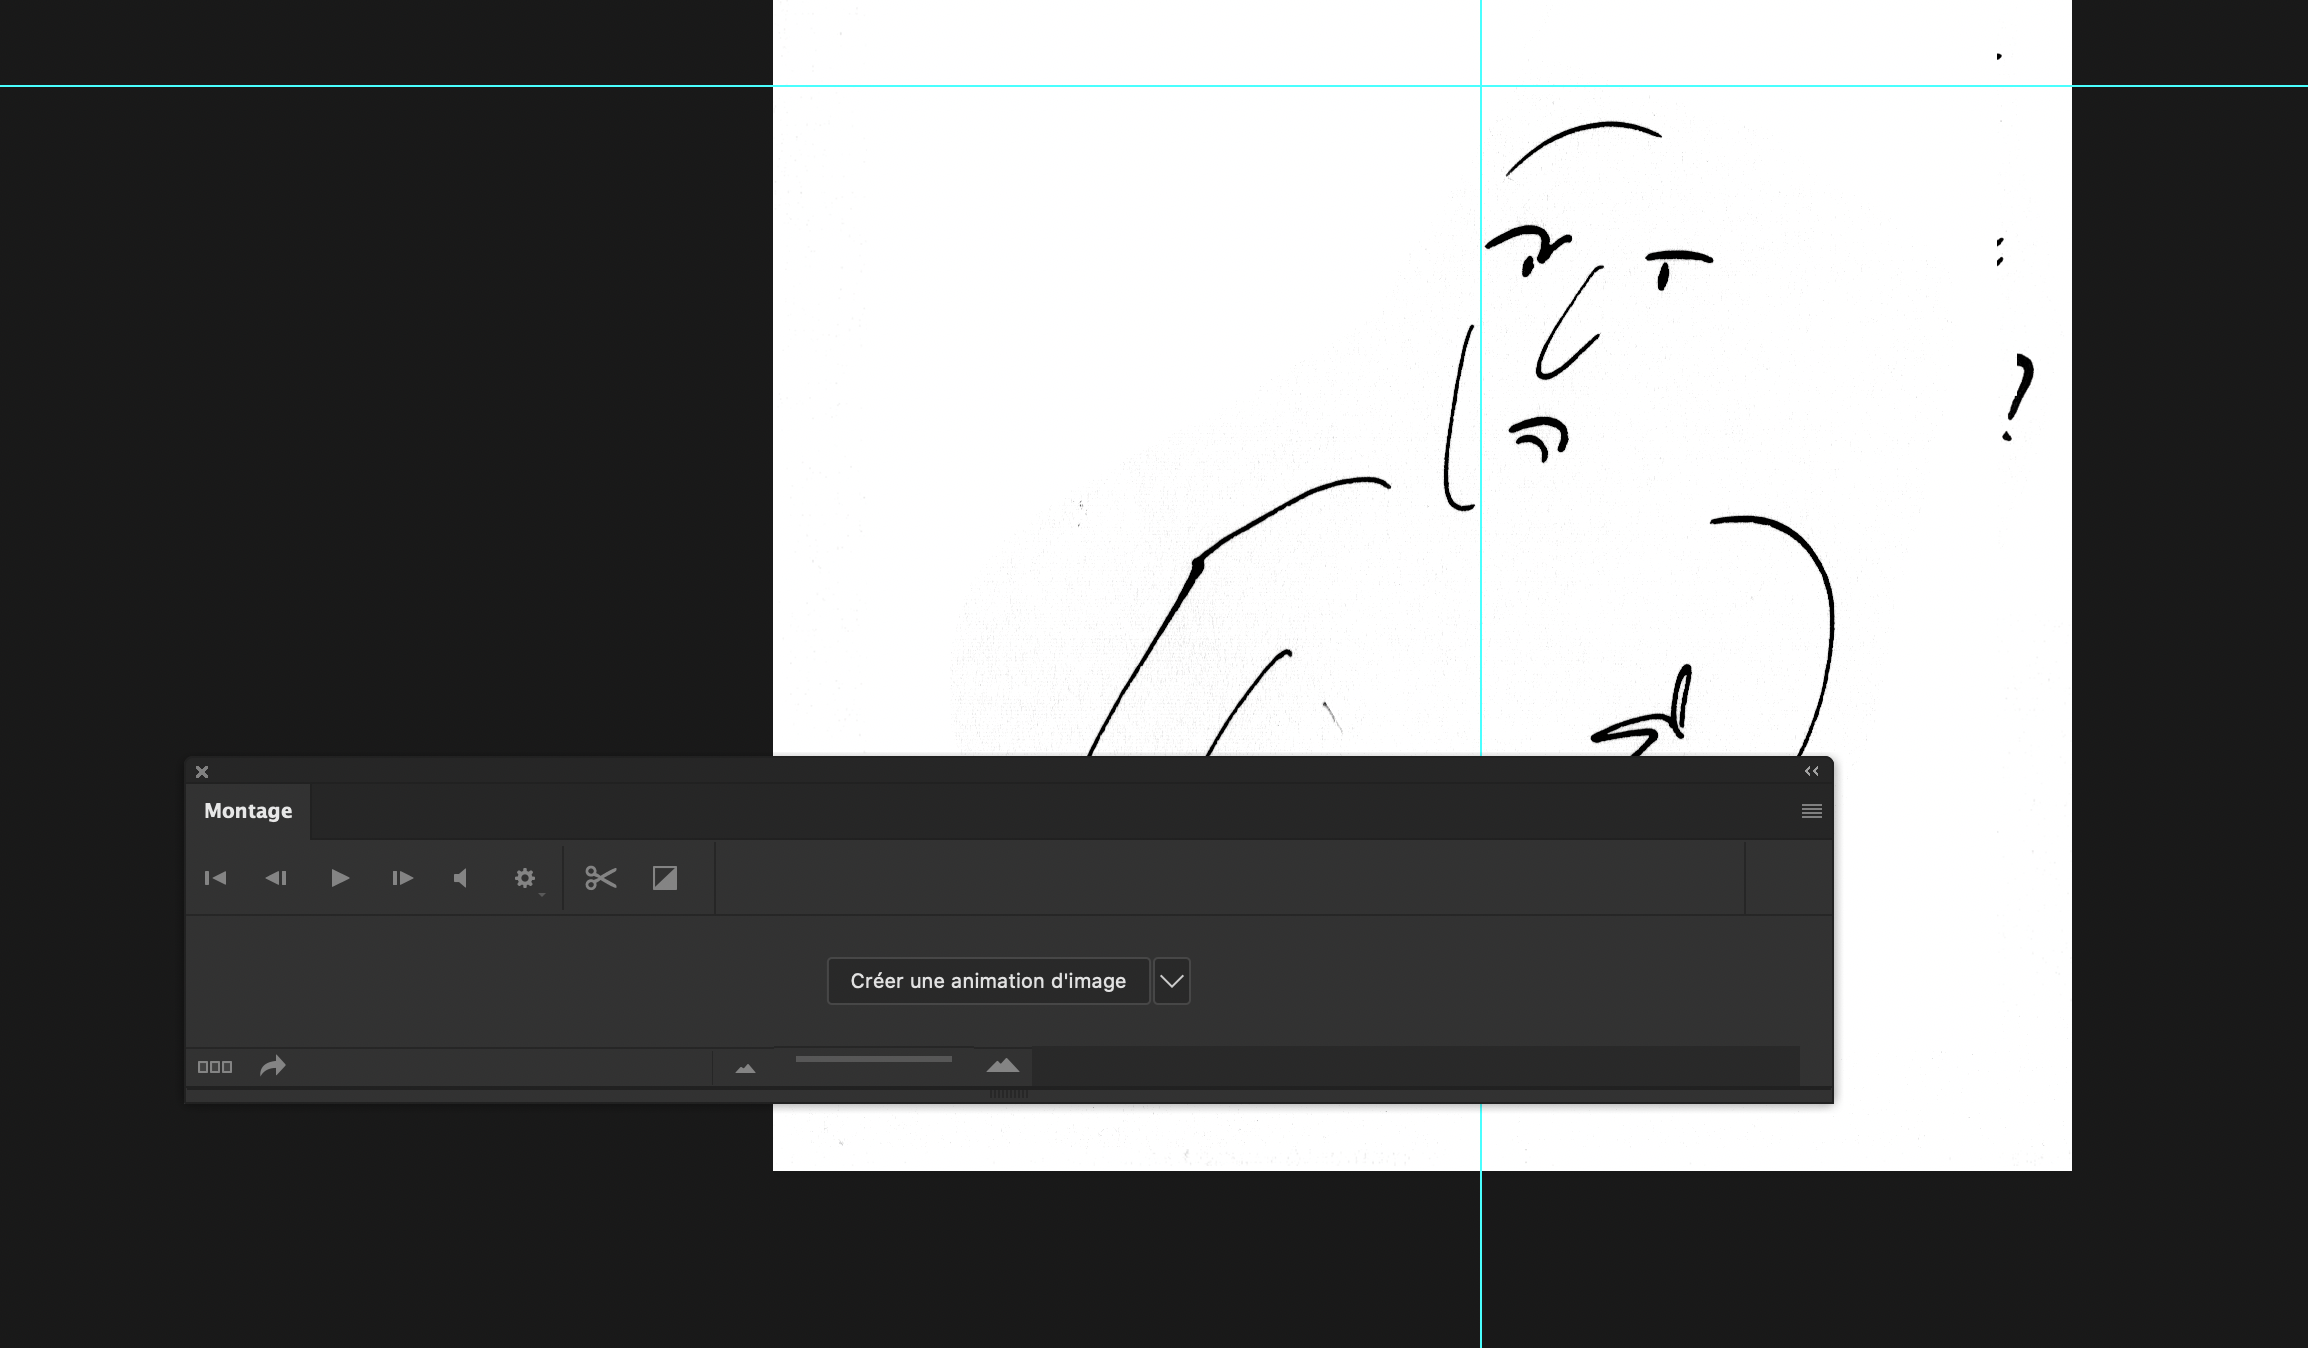Collapse the Montage panel with double chevrons
The height and width of the screenshot is (1348, 2308).
[1812, 771]
